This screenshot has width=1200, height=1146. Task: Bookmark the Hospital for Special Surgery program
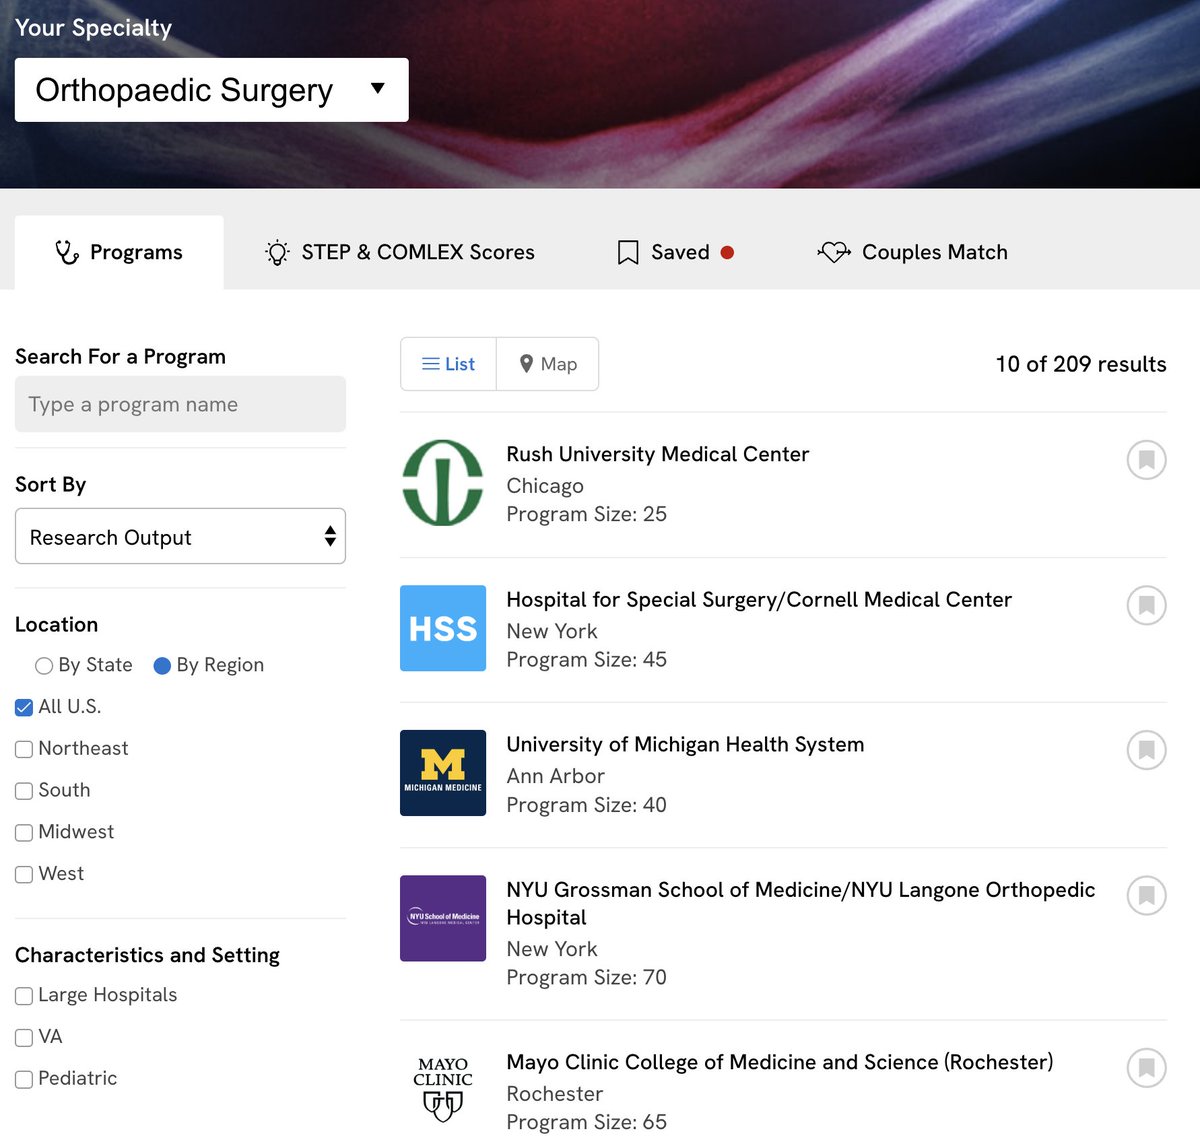[x=1146, y=605]
